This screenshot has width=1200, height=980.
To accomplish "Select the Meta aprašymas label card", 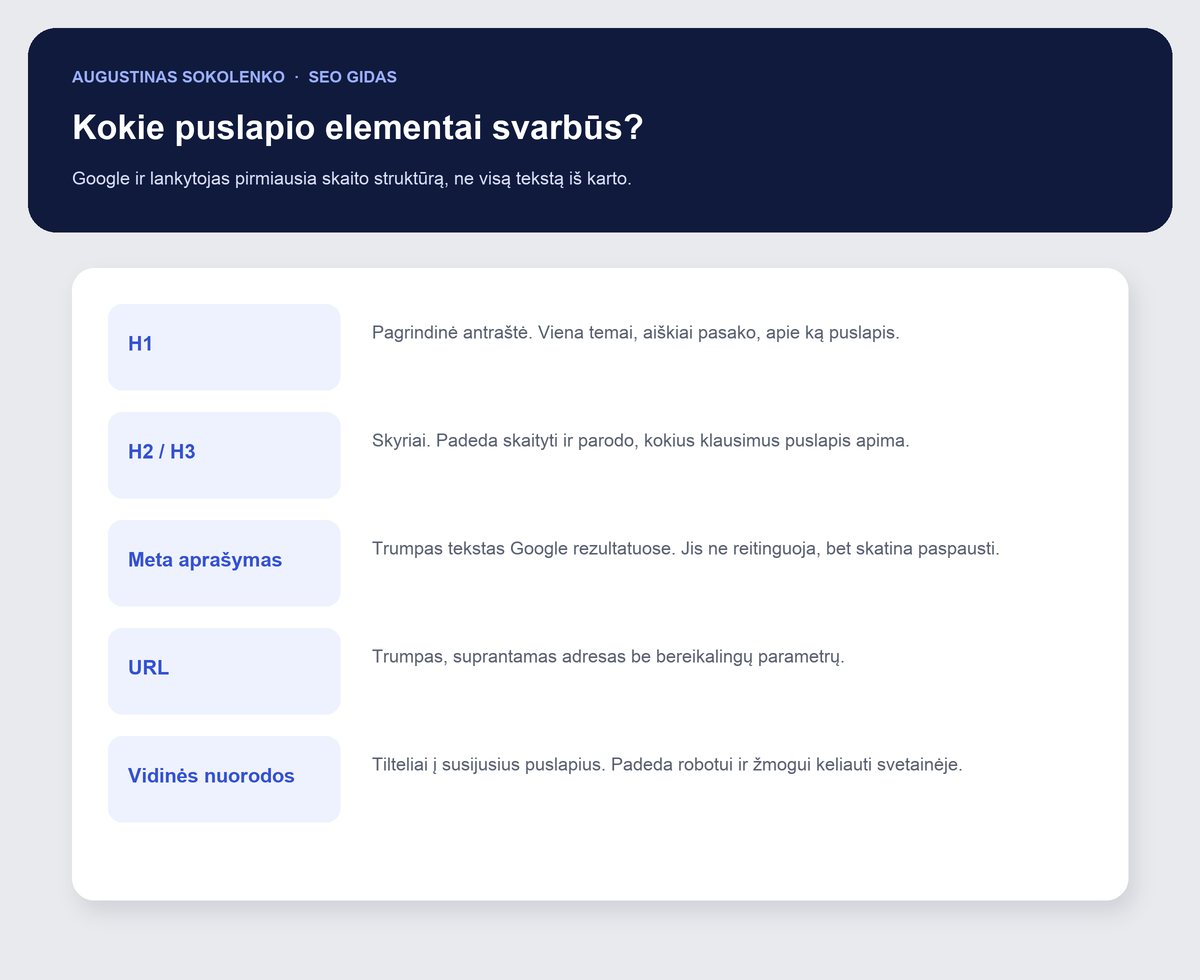I will [x=224, y=563].
